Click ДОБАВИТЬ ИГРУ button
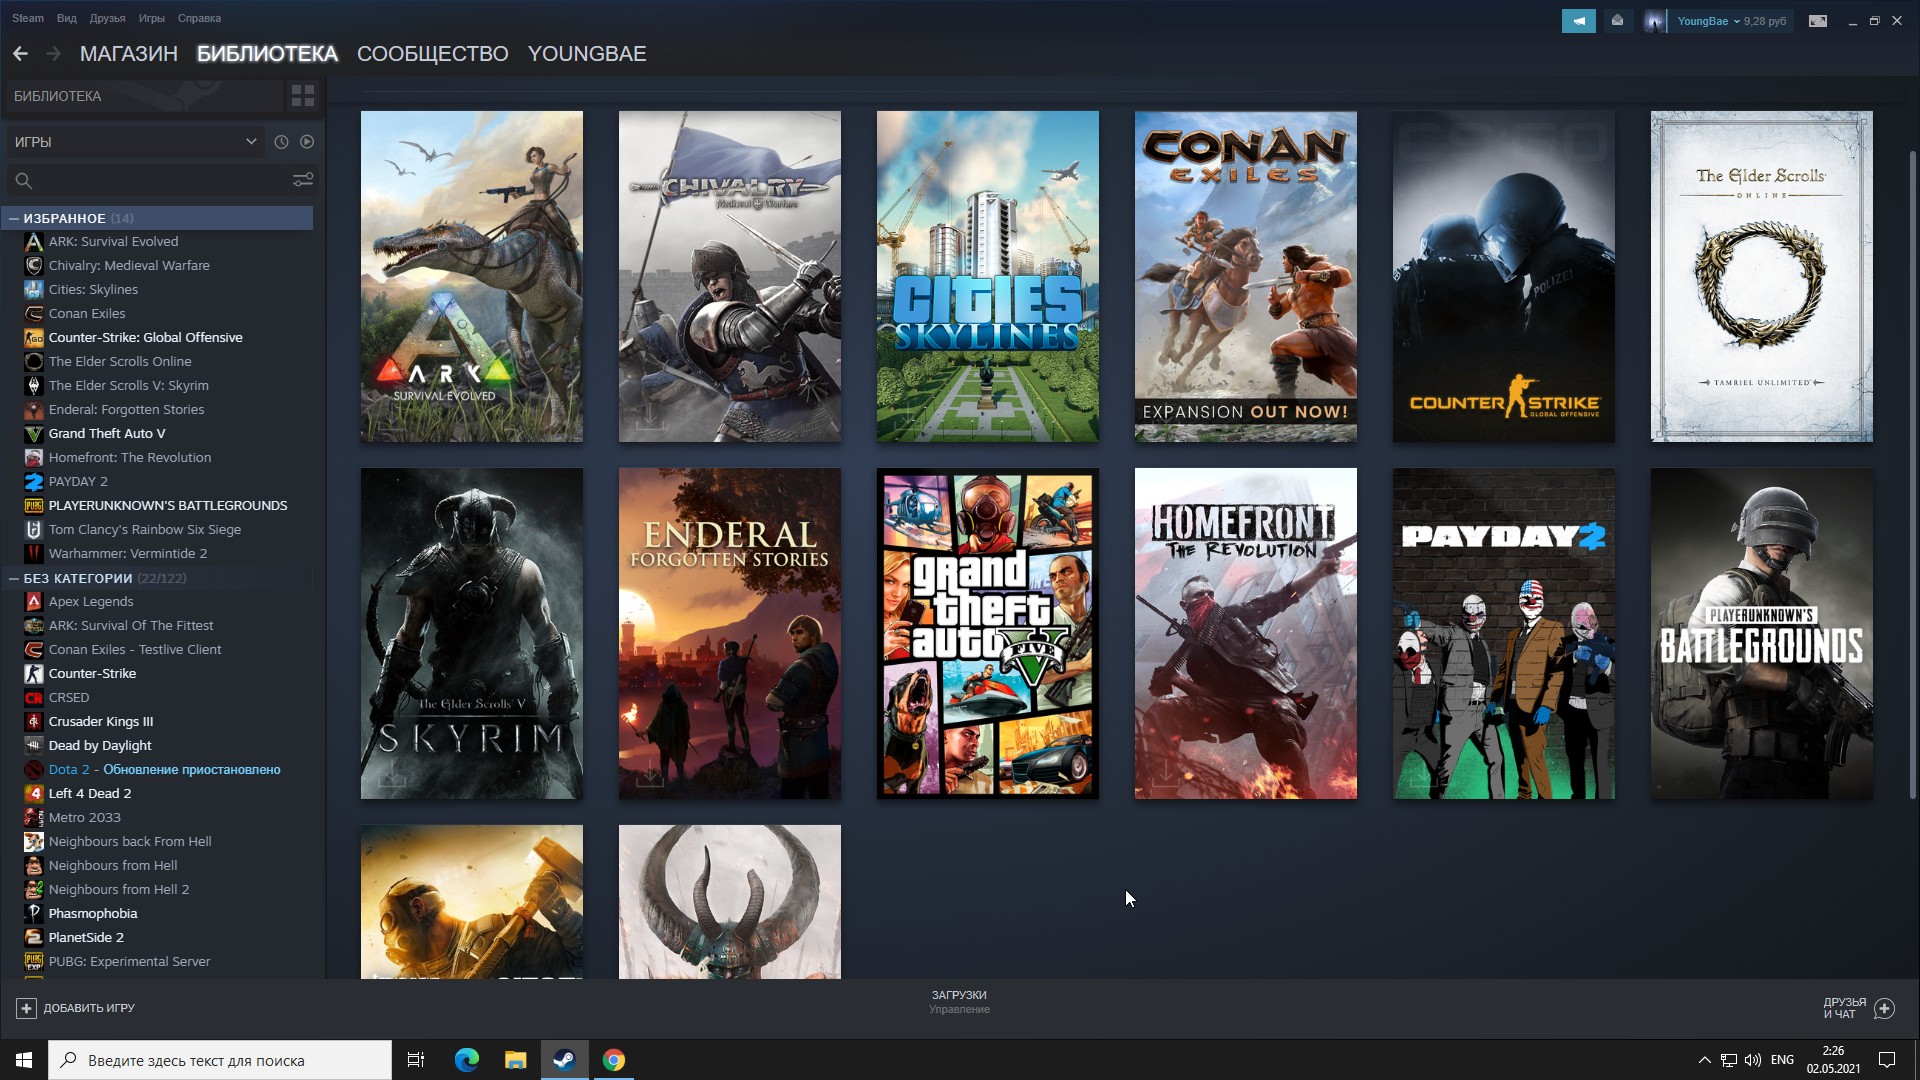The image size is (1920, 1080). (75, 1008)
